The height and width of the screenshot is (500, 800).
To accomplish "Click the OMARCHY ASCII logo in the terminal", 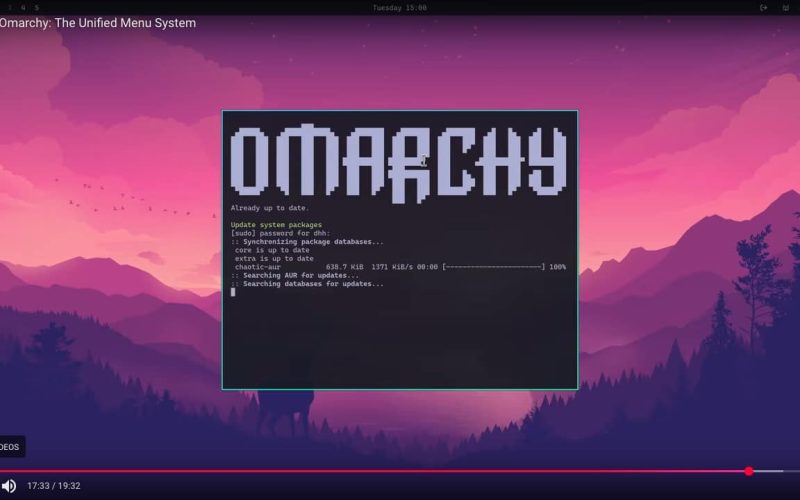I will pos(399,163).
